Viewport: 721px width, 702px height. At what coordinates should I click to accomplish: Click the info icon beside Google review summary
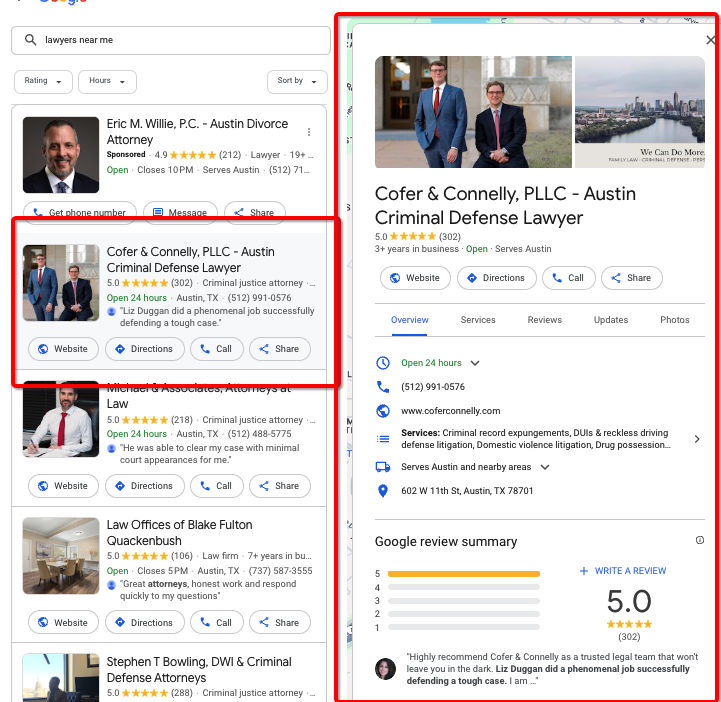point(699,541)
